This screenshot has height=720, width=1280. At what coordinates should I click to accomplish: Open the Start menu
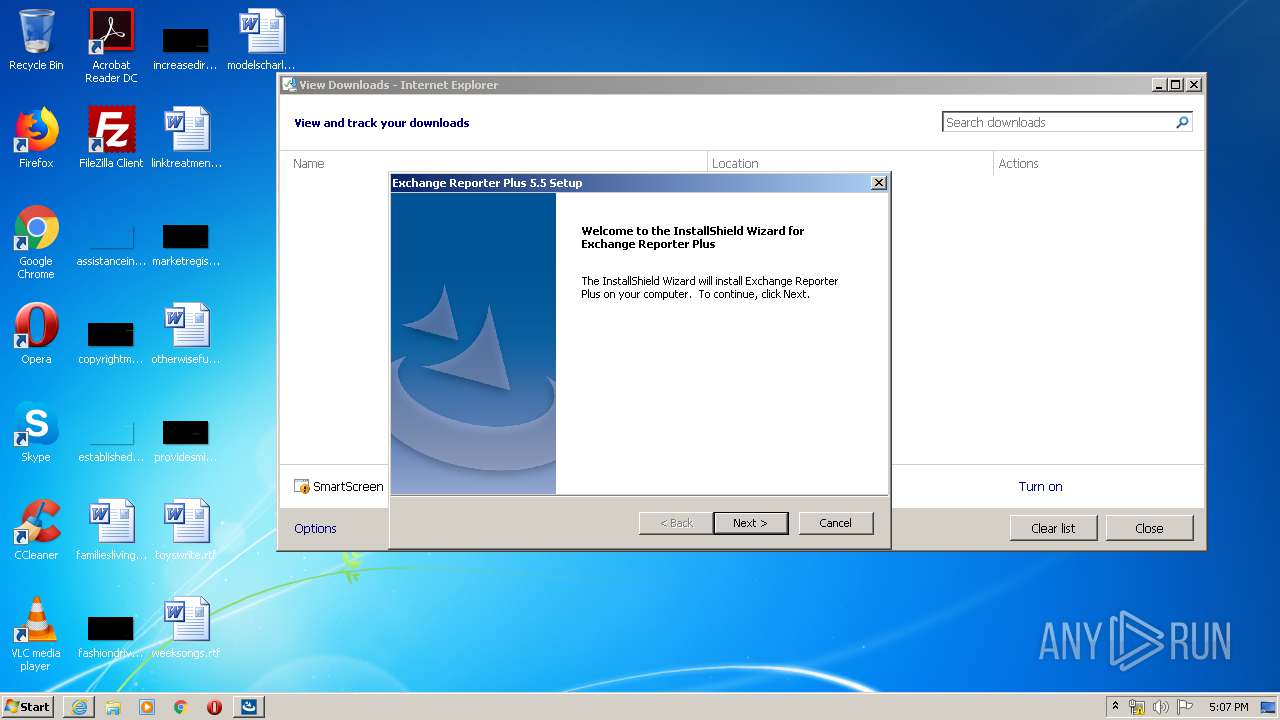point(27,707)
